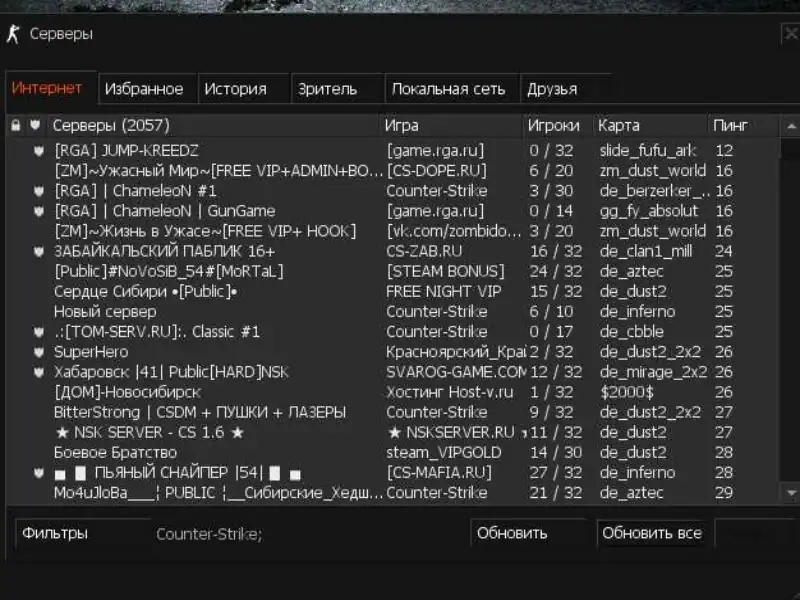Click the lock column header icon
This screenshot has height=600, width=800.
pos(16,125)
